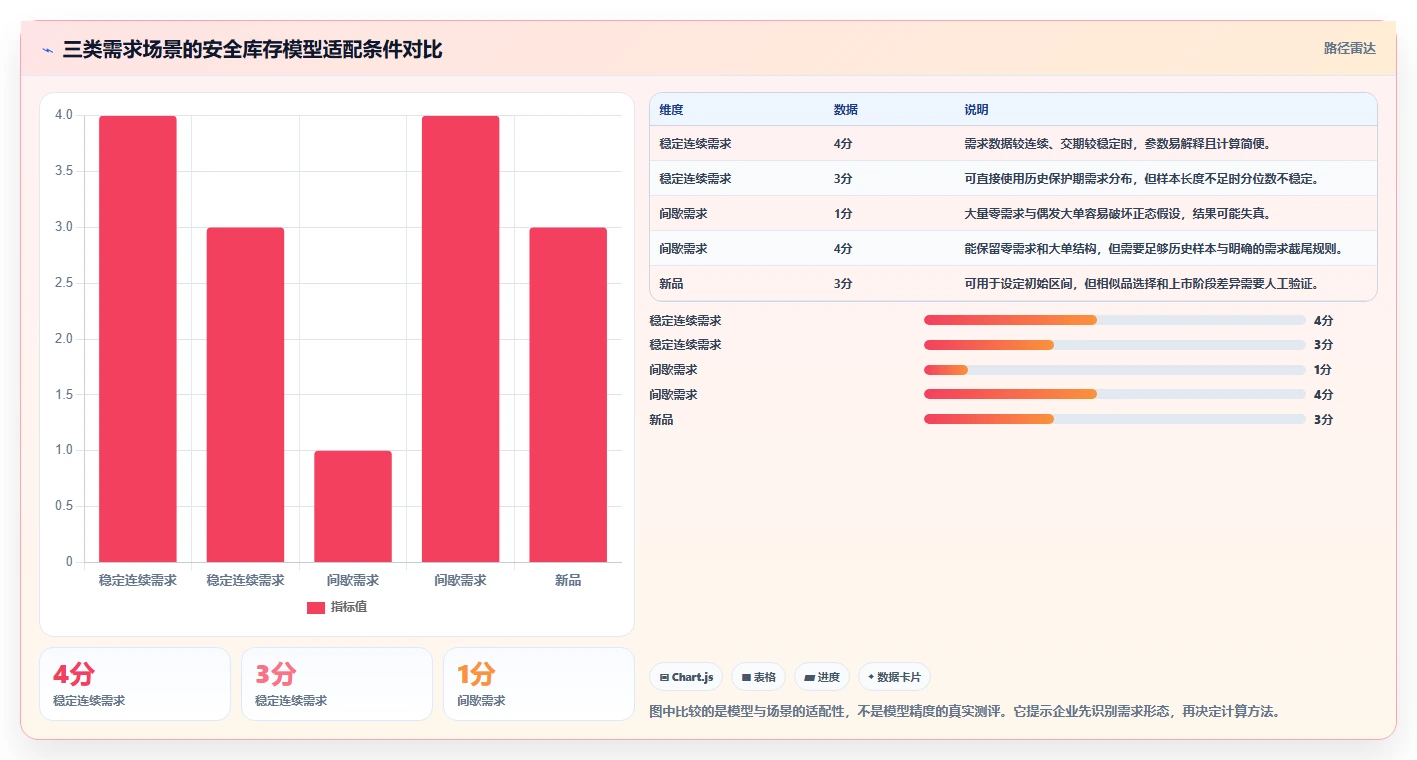Viewport: 1417px width, 760px height.
Task: Click the 新品 cell in the table
Action: pyautogui.click(x=672, y=284)
